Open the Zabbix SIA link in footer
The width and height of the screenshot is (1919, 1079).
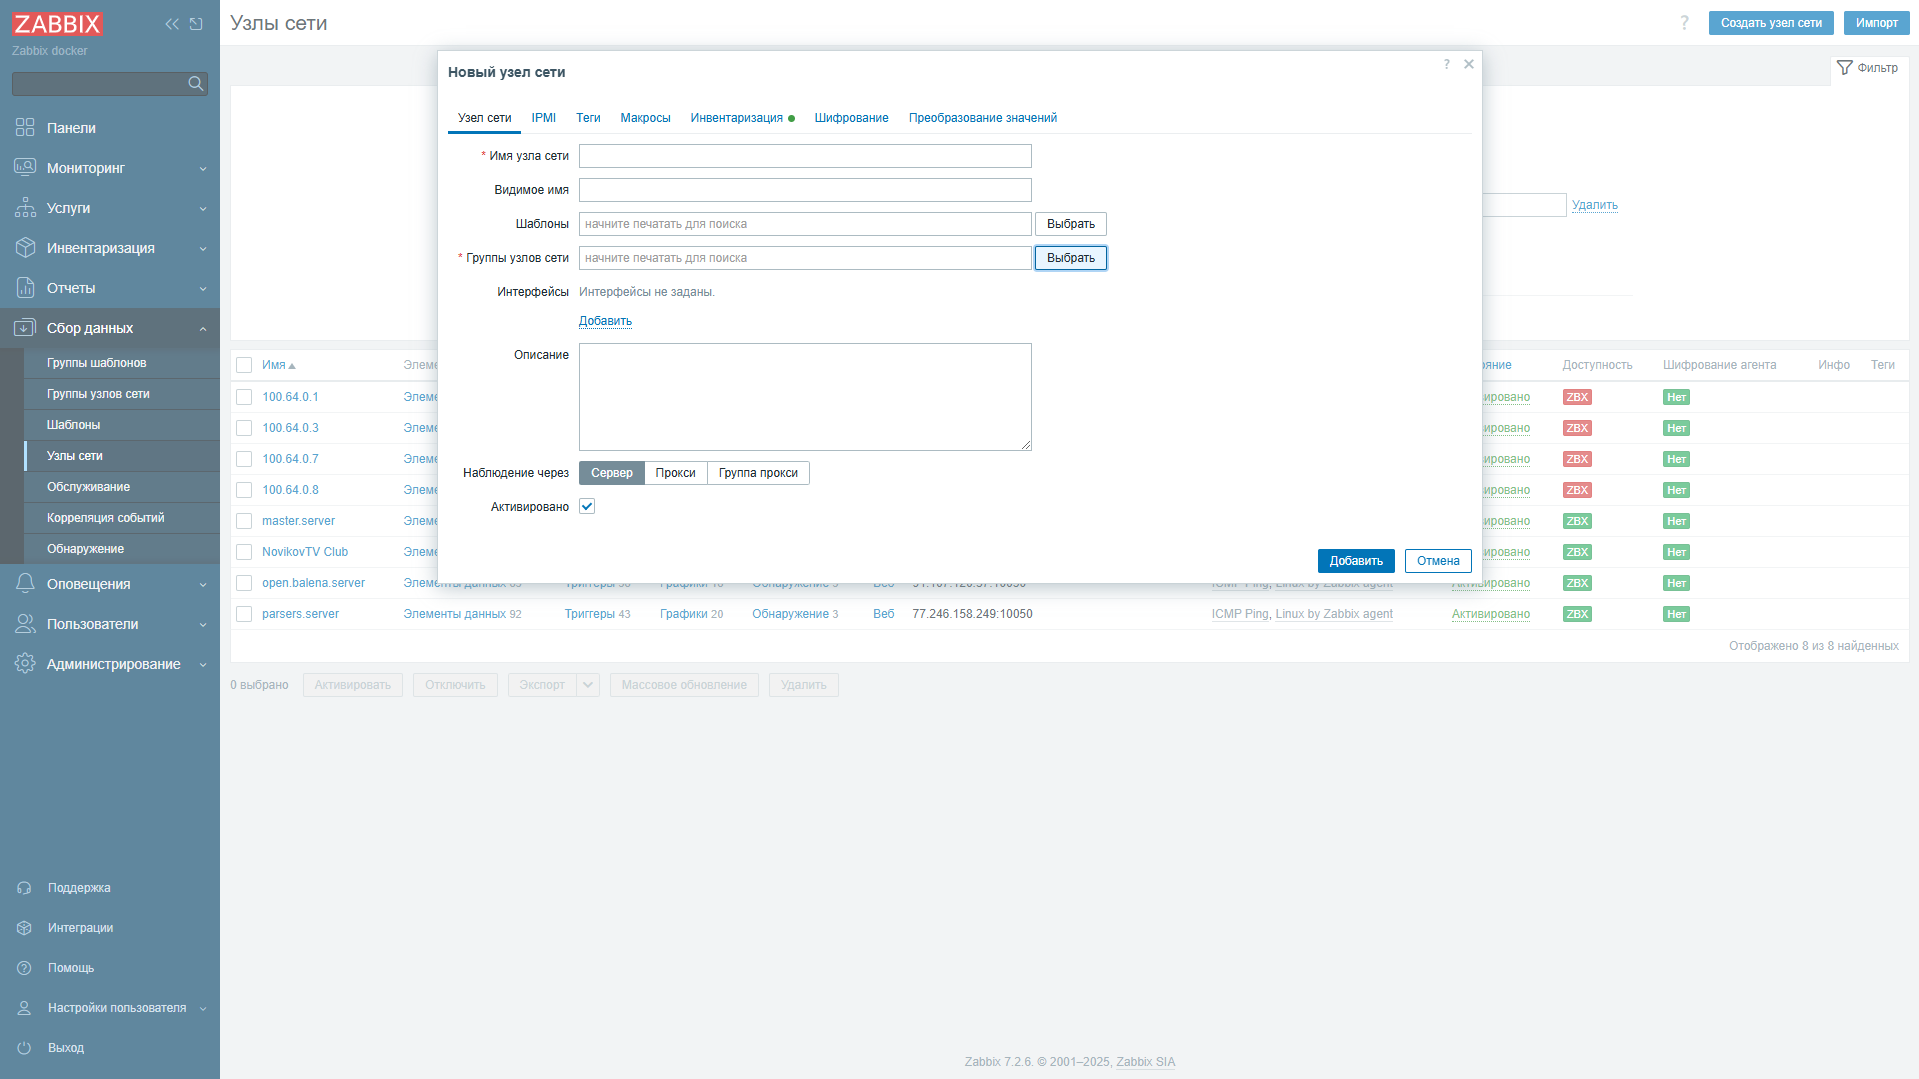(x=1145, y=1062)
